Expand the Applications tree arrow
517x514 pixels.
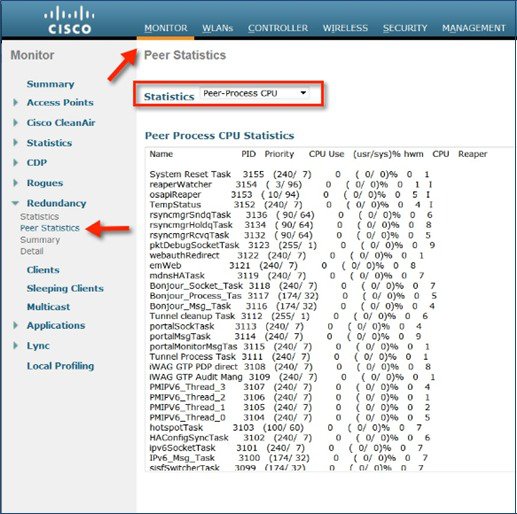pyautogui.click(x=15, y=325)
